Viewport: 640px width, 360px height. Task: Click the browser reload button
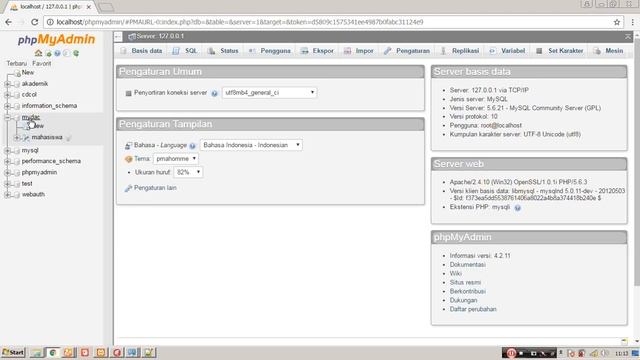(35, 22)
